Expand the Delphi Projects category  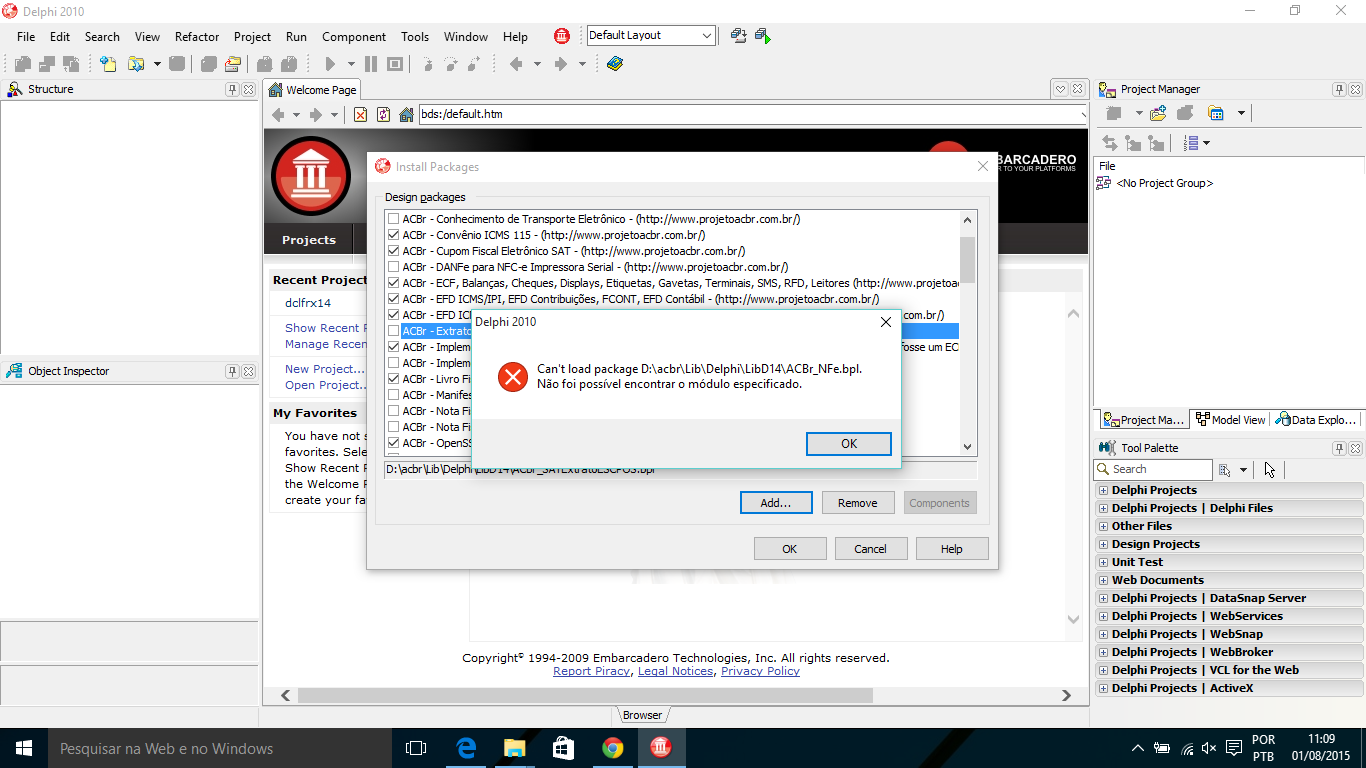(1103, 490)
